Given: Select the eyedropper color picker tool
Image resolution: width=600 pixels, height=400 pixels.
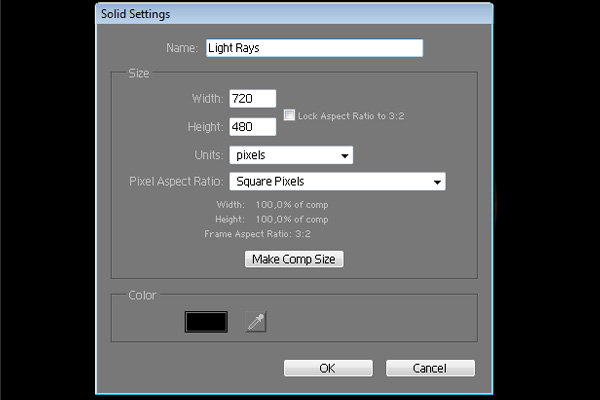Looking at the screenshot, I should click(x=256, y=322).
